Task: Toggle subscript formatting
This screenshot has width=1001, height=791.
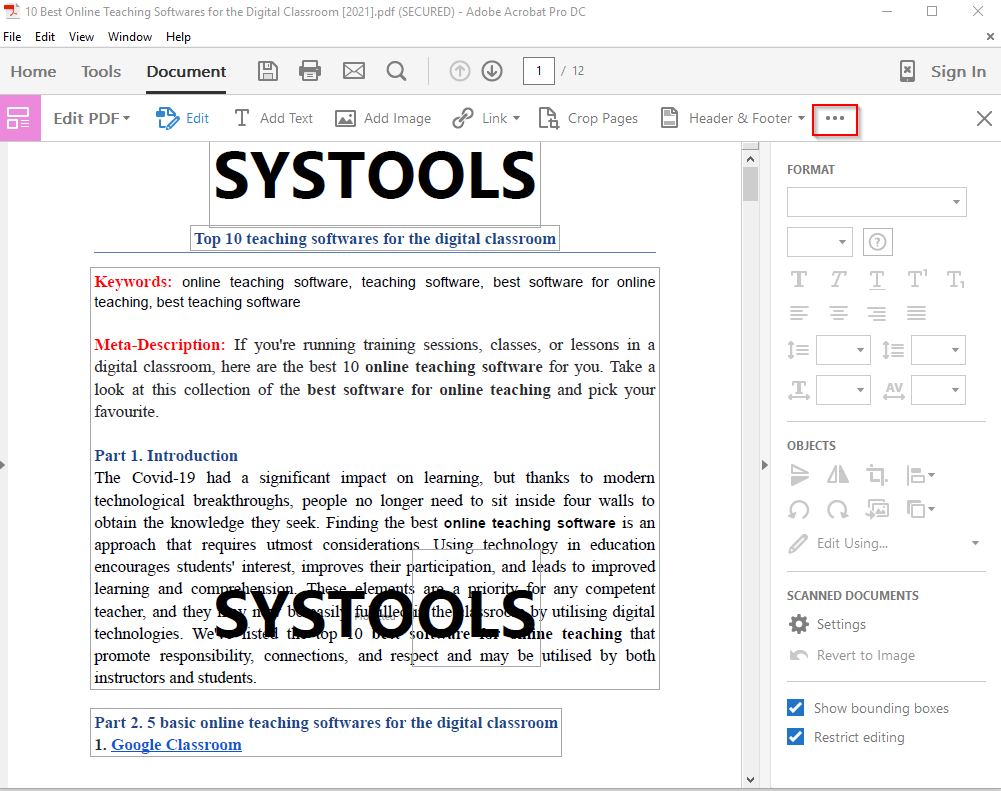Action: [x=956, y=280]
